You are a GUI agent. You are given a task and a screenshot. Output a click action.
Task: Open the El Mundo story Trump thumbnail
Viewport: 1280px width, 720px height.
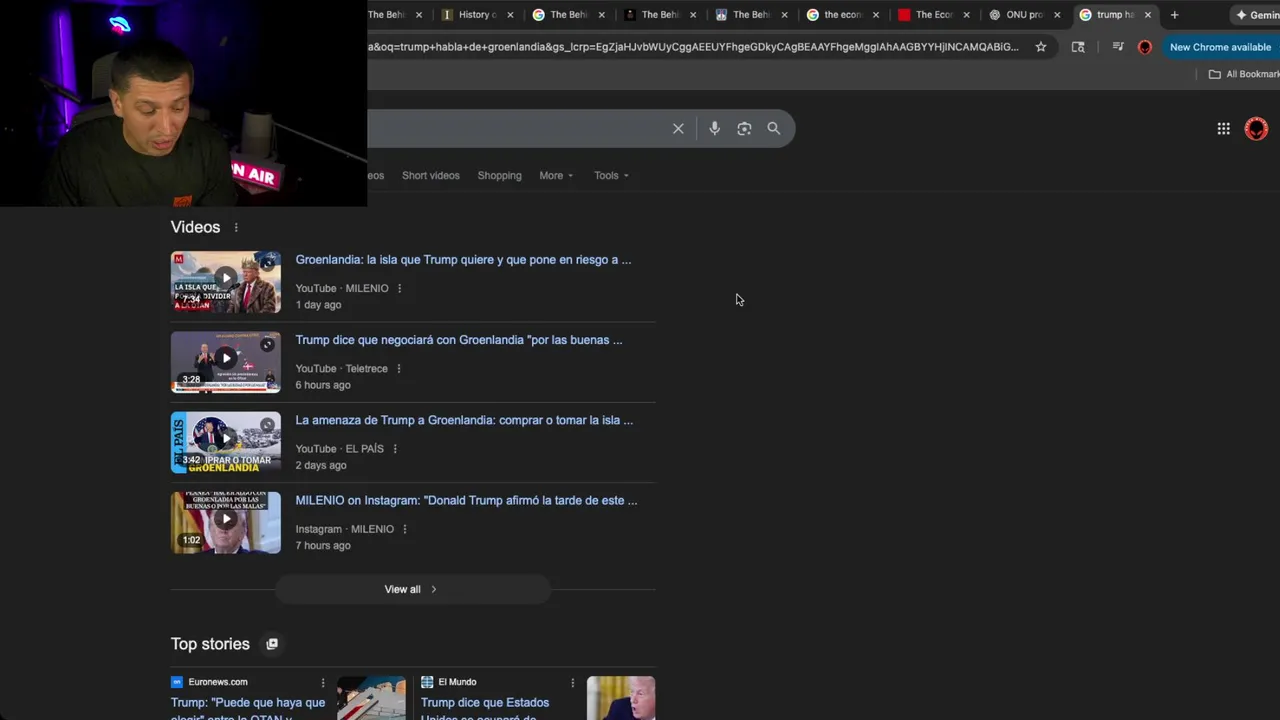pyautogui.click(x=621, y=698)
